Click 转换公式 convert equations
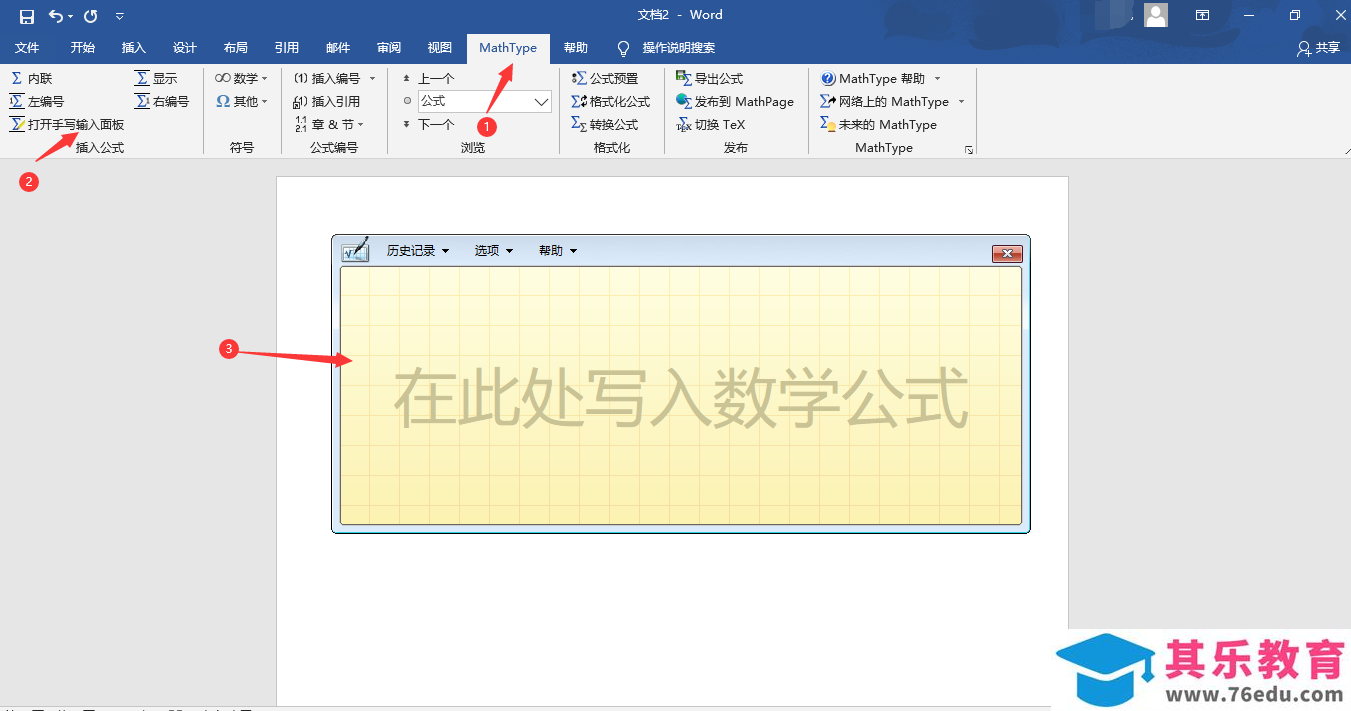 pos(605,125)
